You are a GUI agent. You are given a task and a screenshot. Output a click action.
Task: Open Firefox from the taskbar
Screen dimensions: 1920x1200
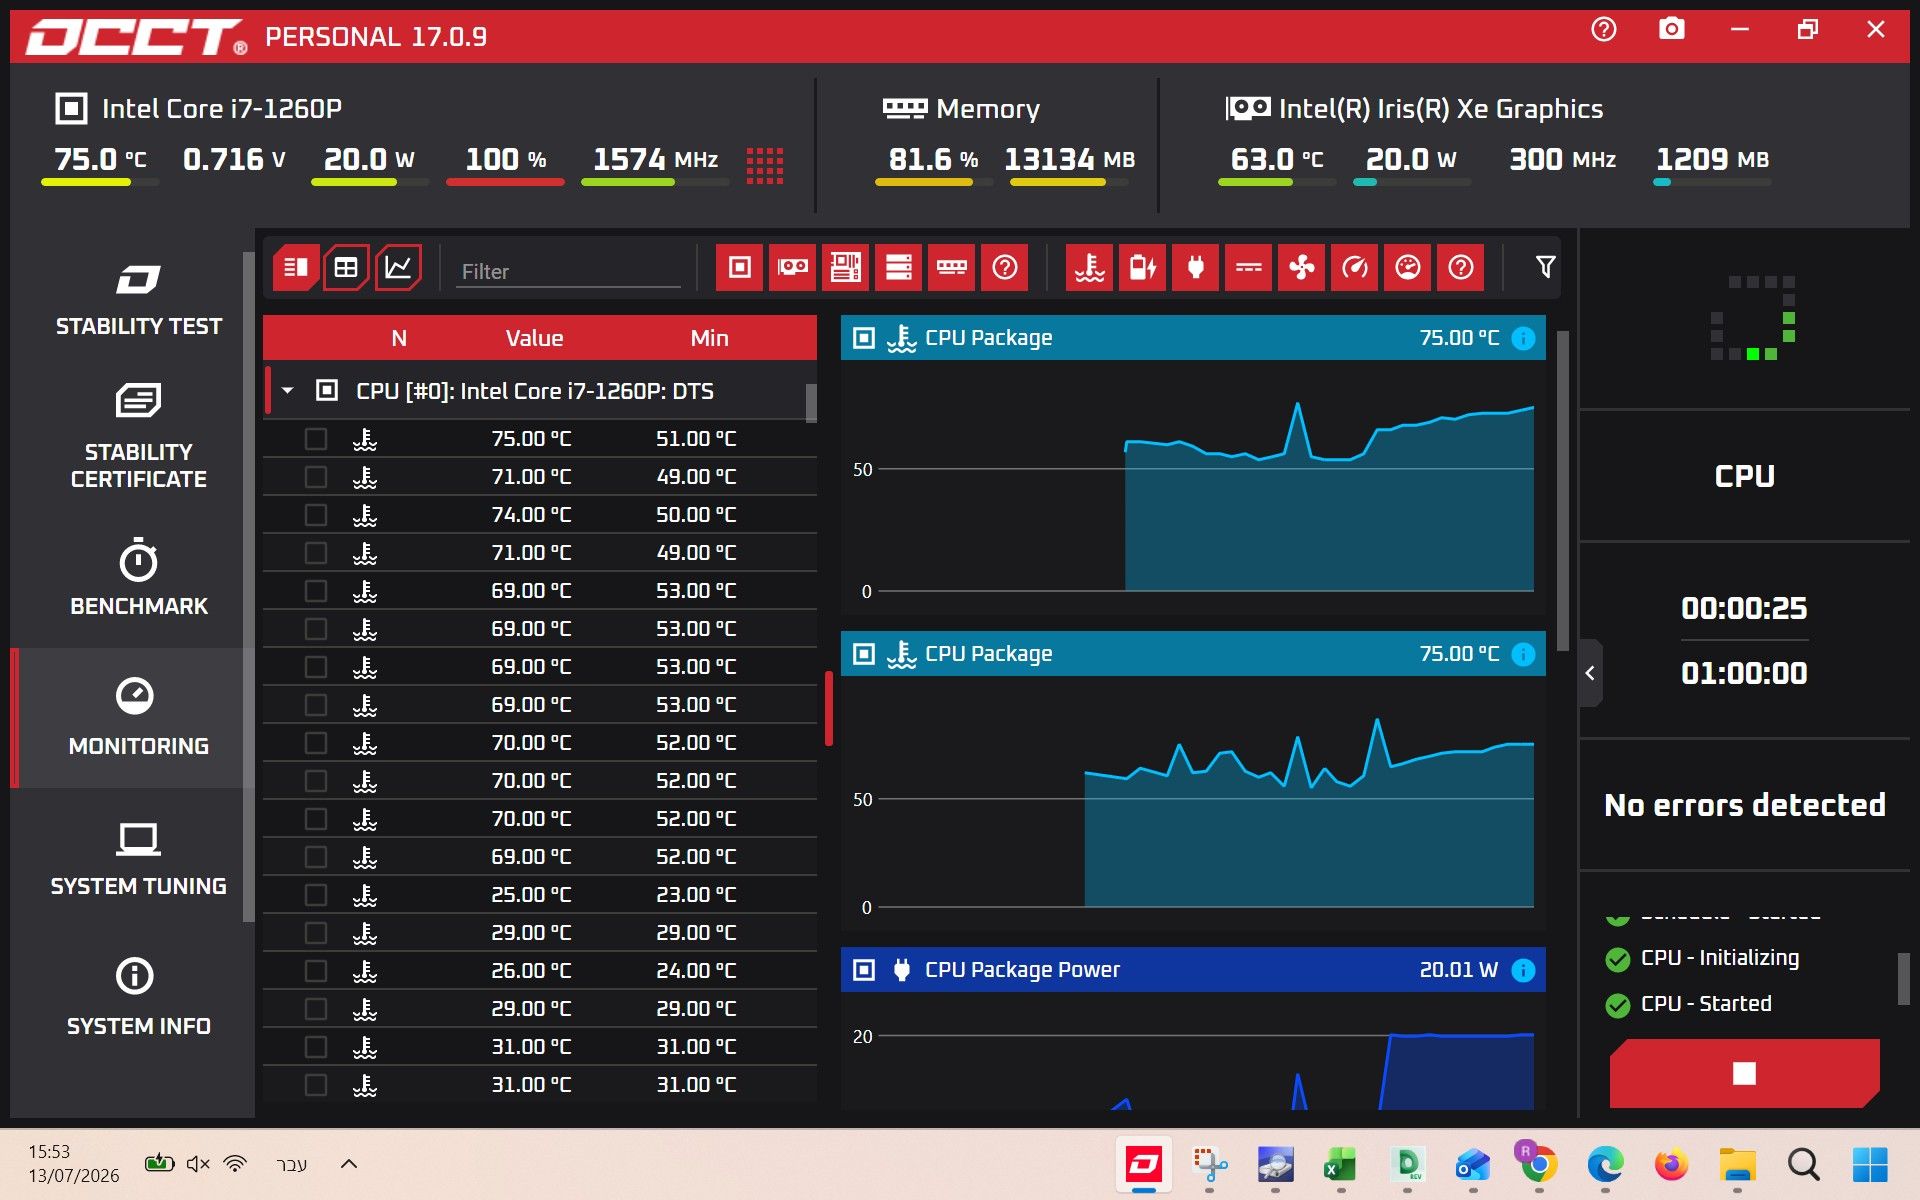pyautogui.click(x=1671, y=1165)
